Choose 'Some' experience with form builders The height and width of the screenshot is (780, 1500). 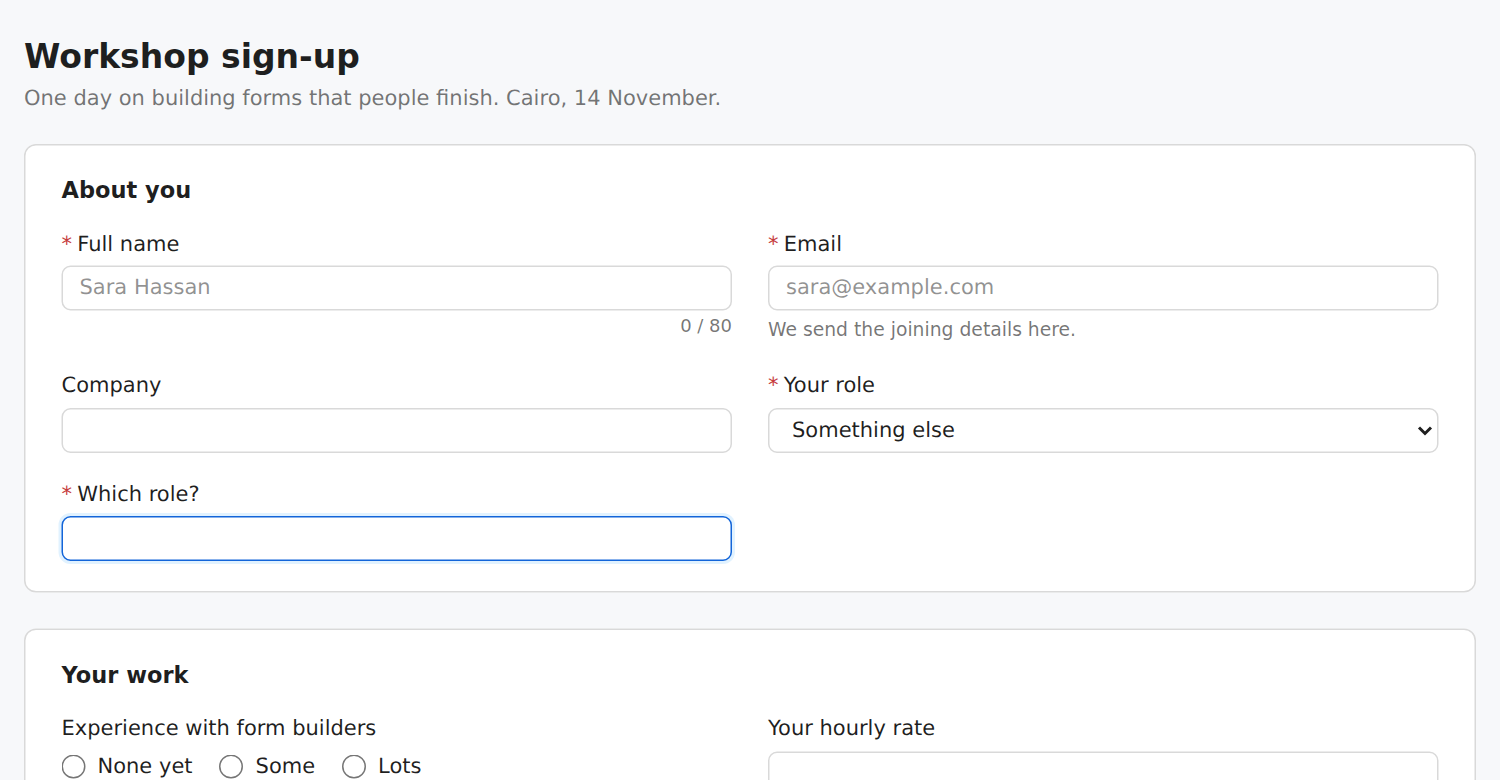point(231,766)
